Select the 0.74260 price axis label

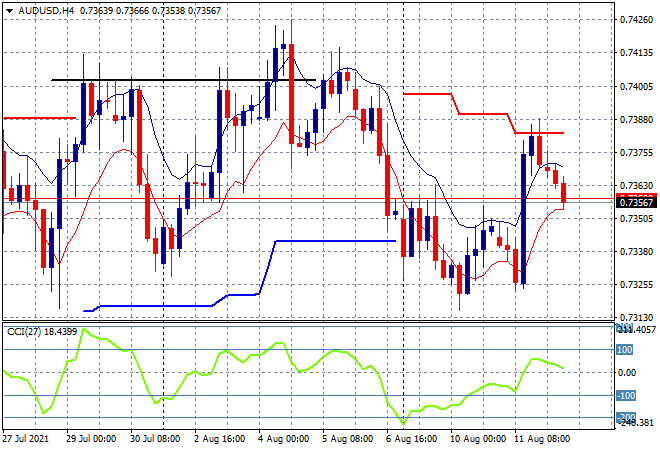tap(636, 20)
